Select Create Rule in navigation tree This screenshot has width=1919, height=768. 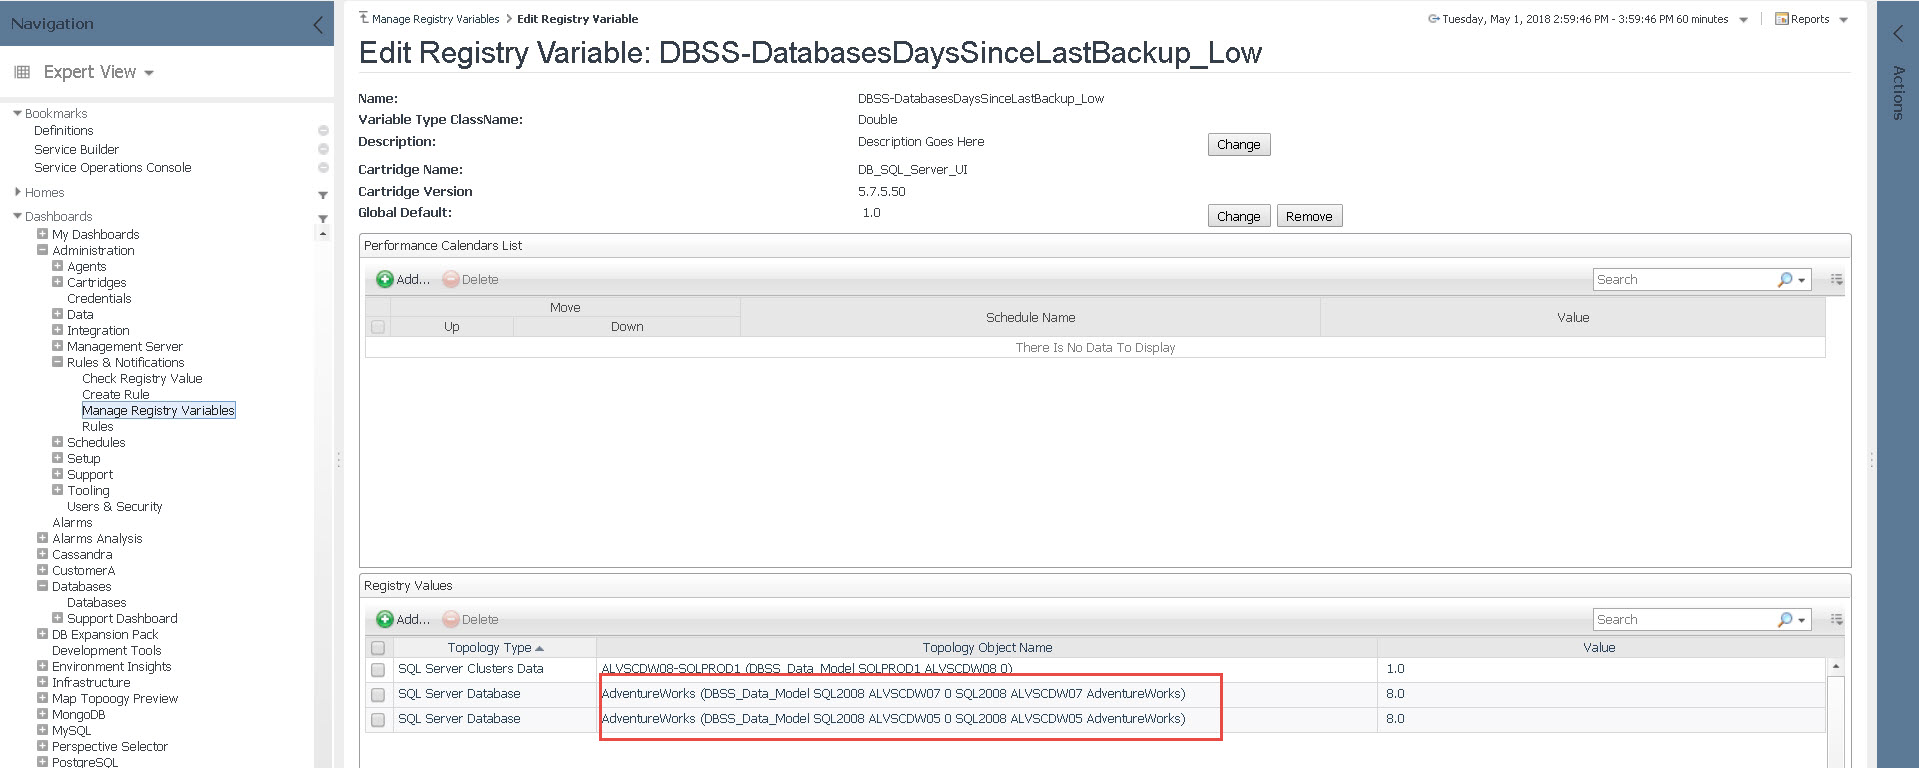coord(116,395)
